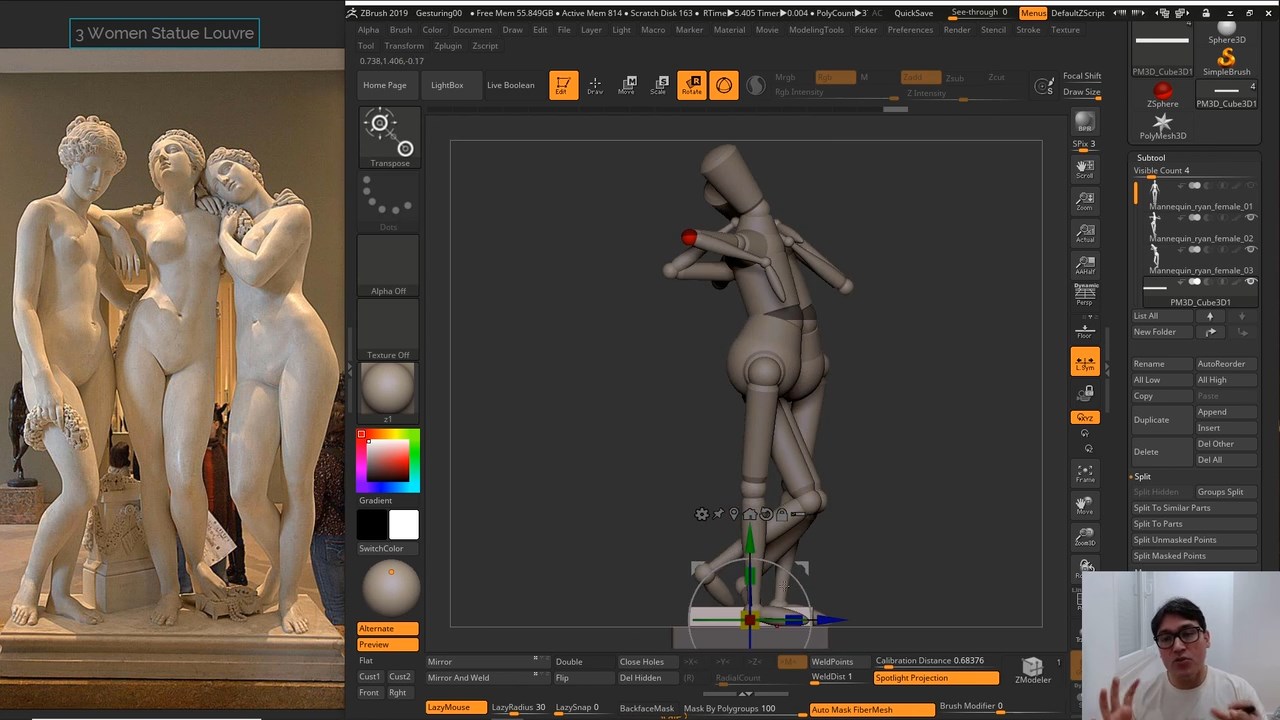Select the Scale transform tool

[x=659, y=85]
